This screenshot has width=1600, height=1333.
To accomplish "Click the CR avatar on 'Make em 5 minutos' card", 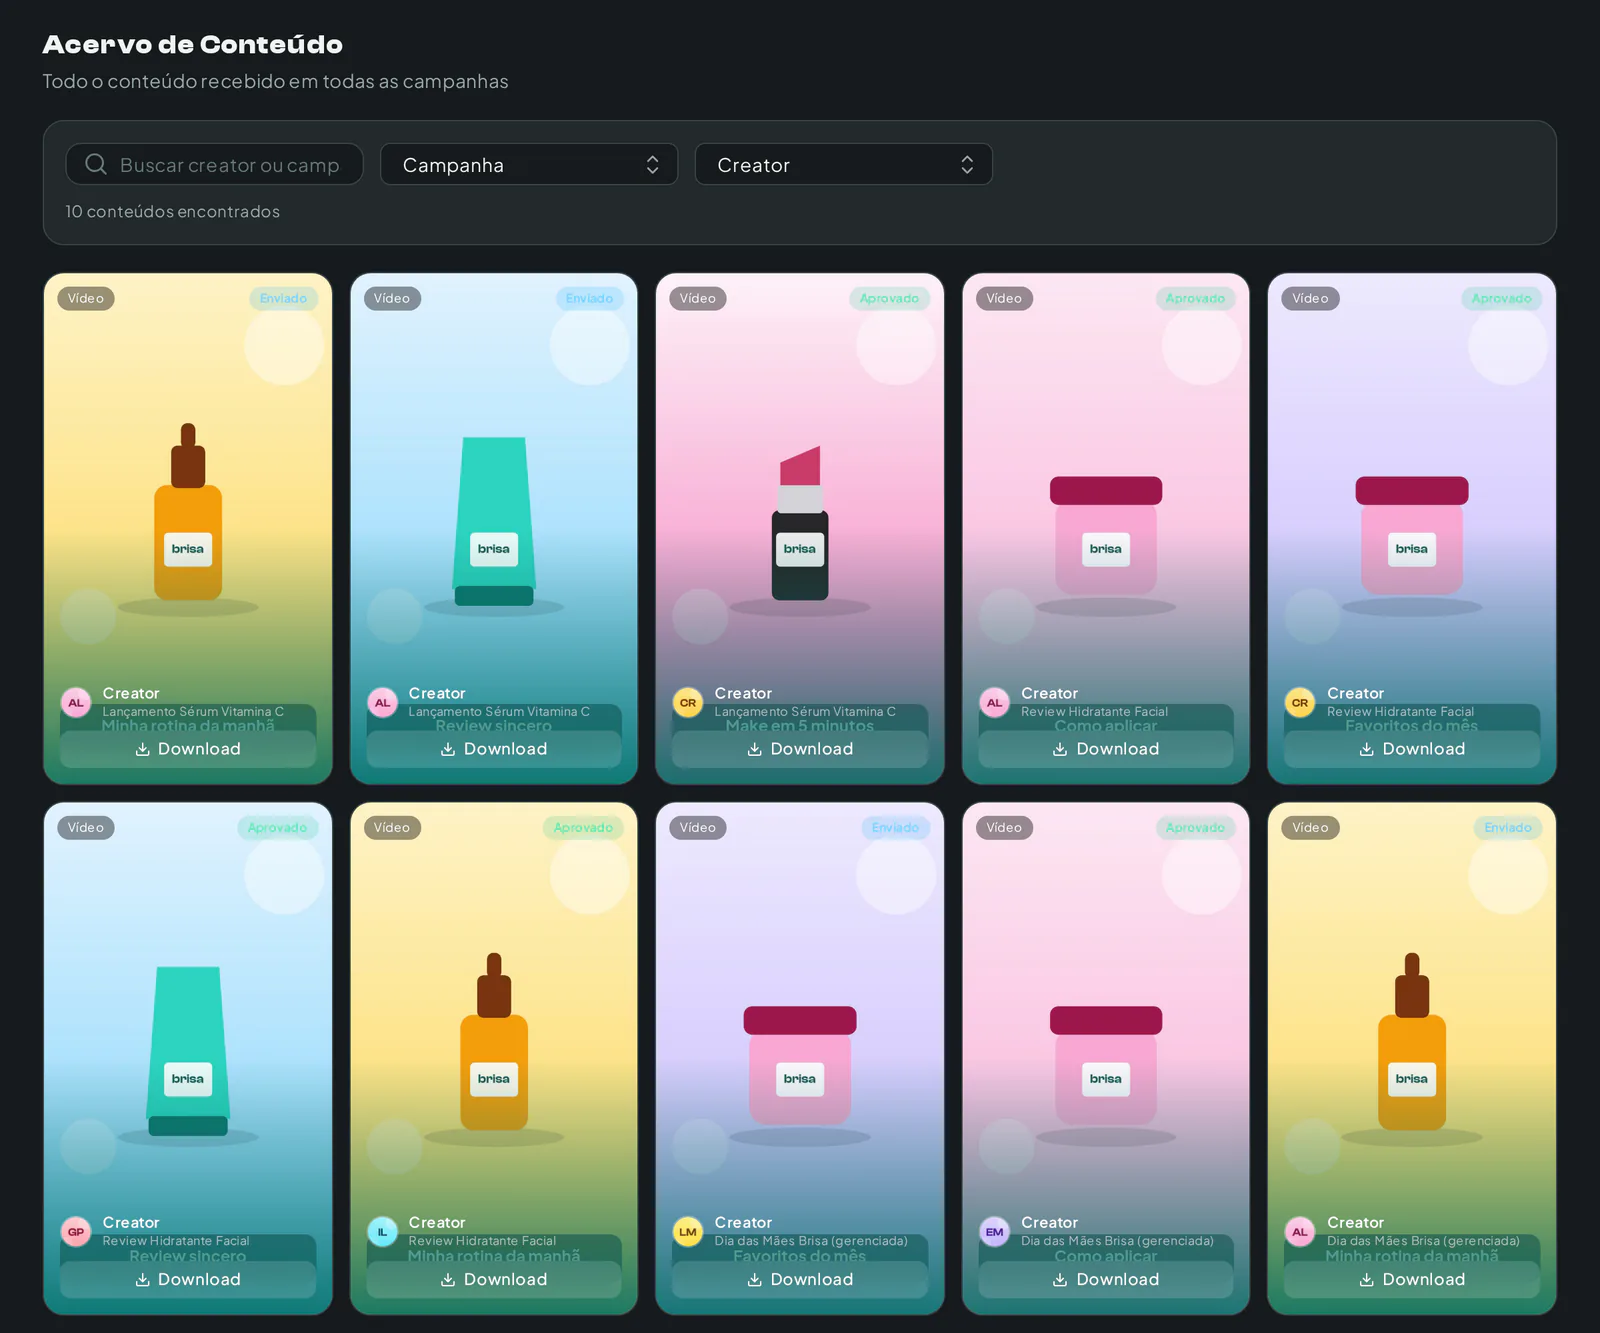I will (x=688, y=702).
